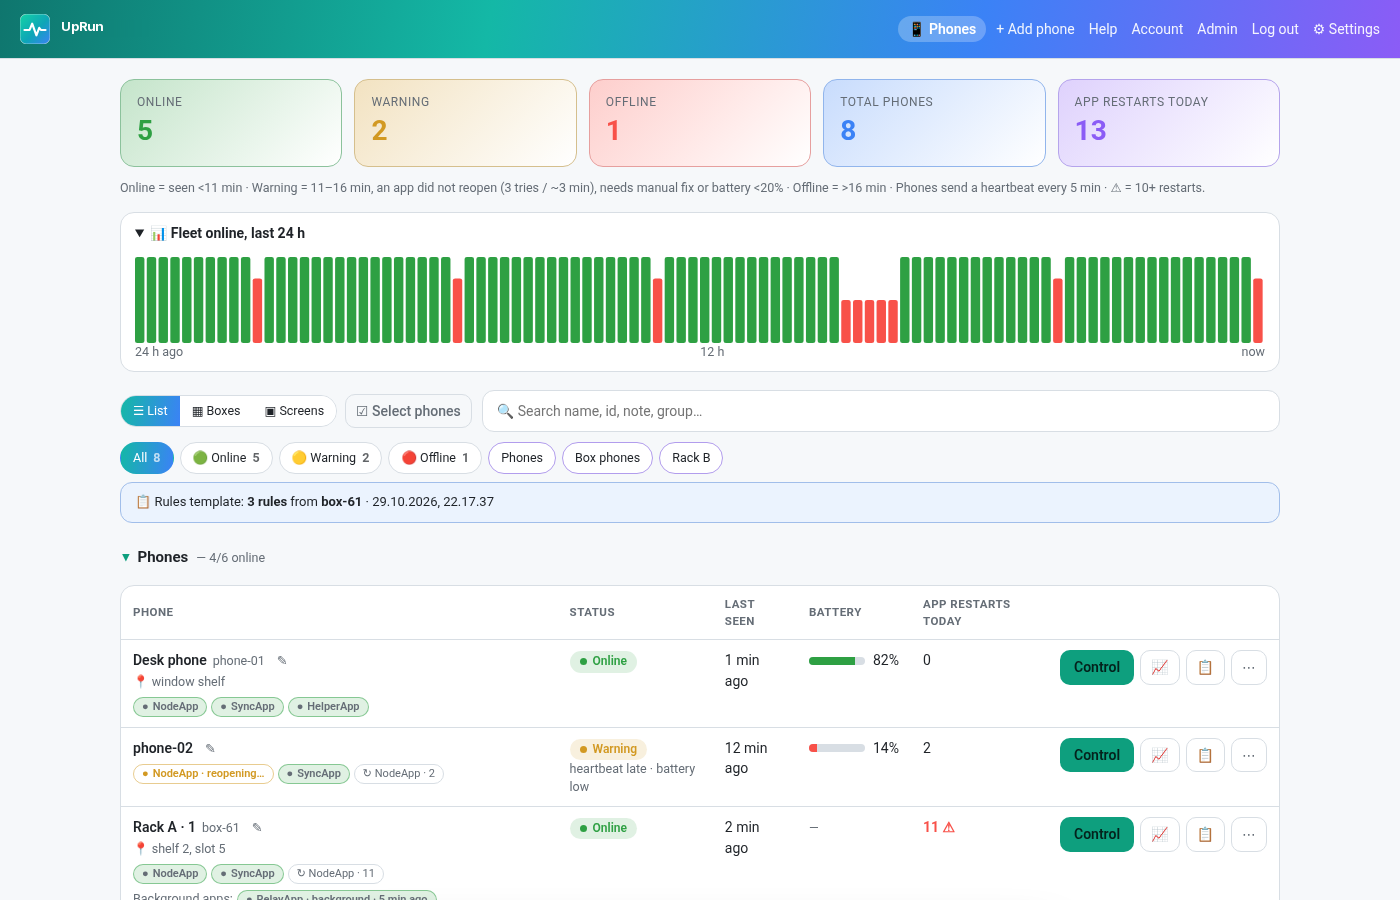This screenshot has width=1400, height=900.
Task: Toggle Select phones mode
Action: 408,411
